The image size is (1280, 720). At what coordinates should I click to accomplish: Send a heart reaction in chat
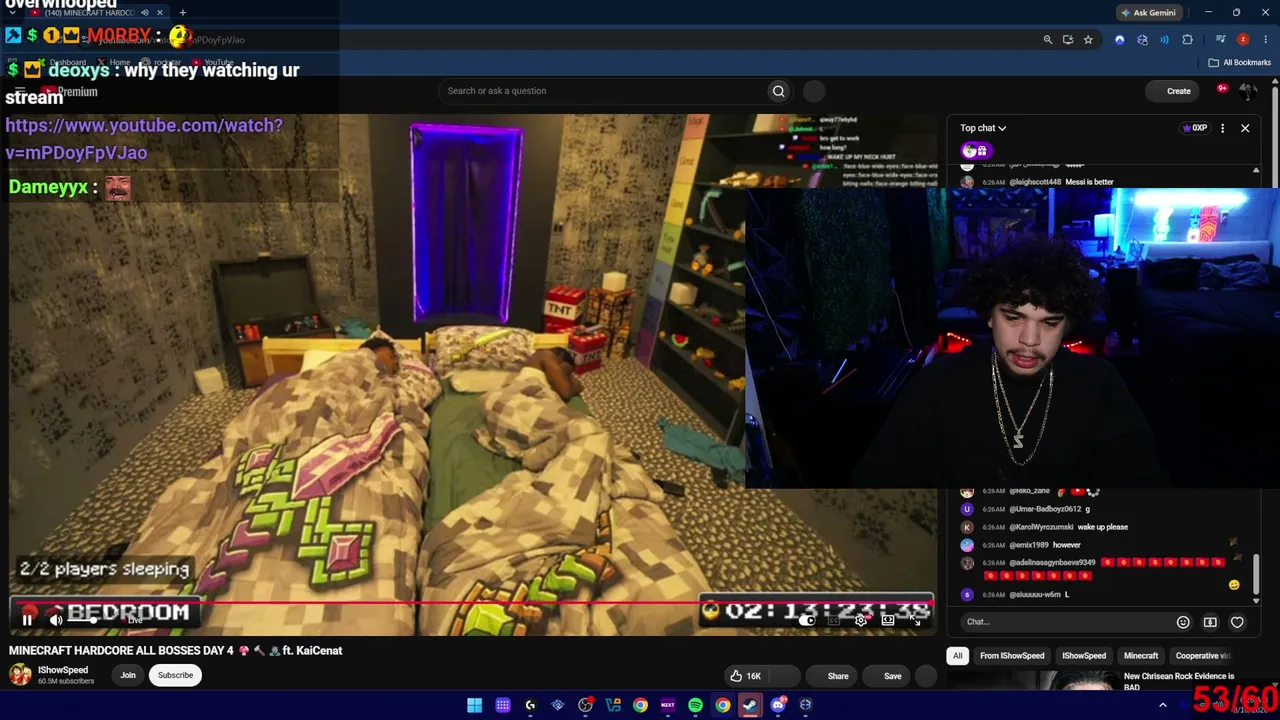pos(1237,622)
